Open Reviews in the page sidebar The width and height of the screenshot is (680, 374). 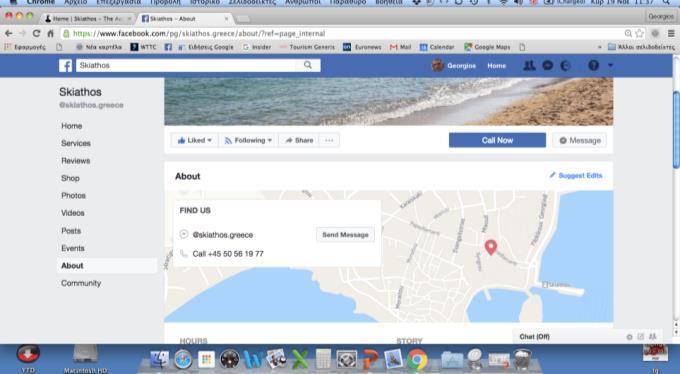[x=76, y=161]
